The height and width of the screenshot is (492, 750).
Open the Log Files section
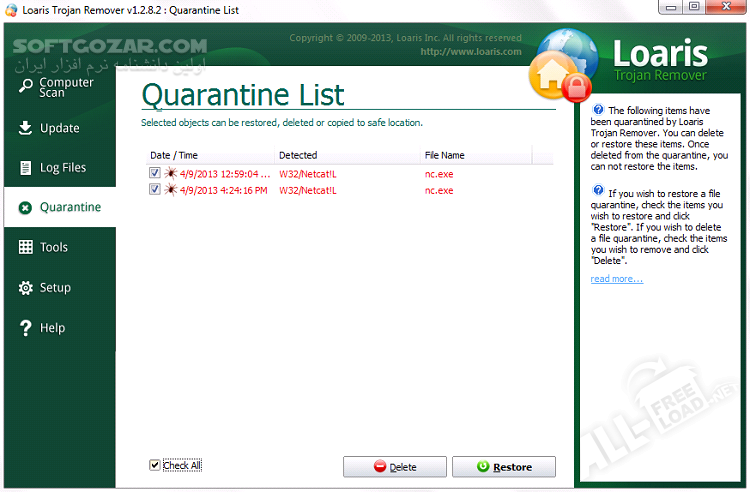click(x=63, y=168)
